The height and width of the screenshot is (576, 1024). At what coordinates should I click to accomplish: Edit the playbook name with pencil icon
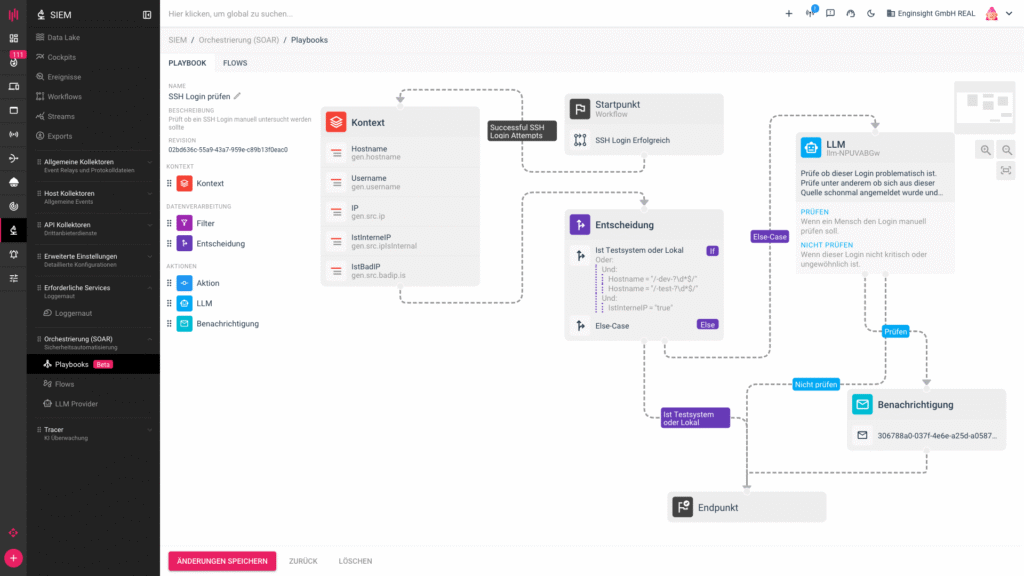238,96
